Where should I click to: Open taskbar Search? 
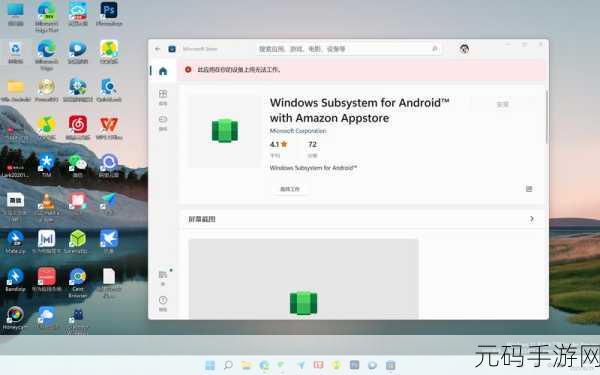click(228, 365)
